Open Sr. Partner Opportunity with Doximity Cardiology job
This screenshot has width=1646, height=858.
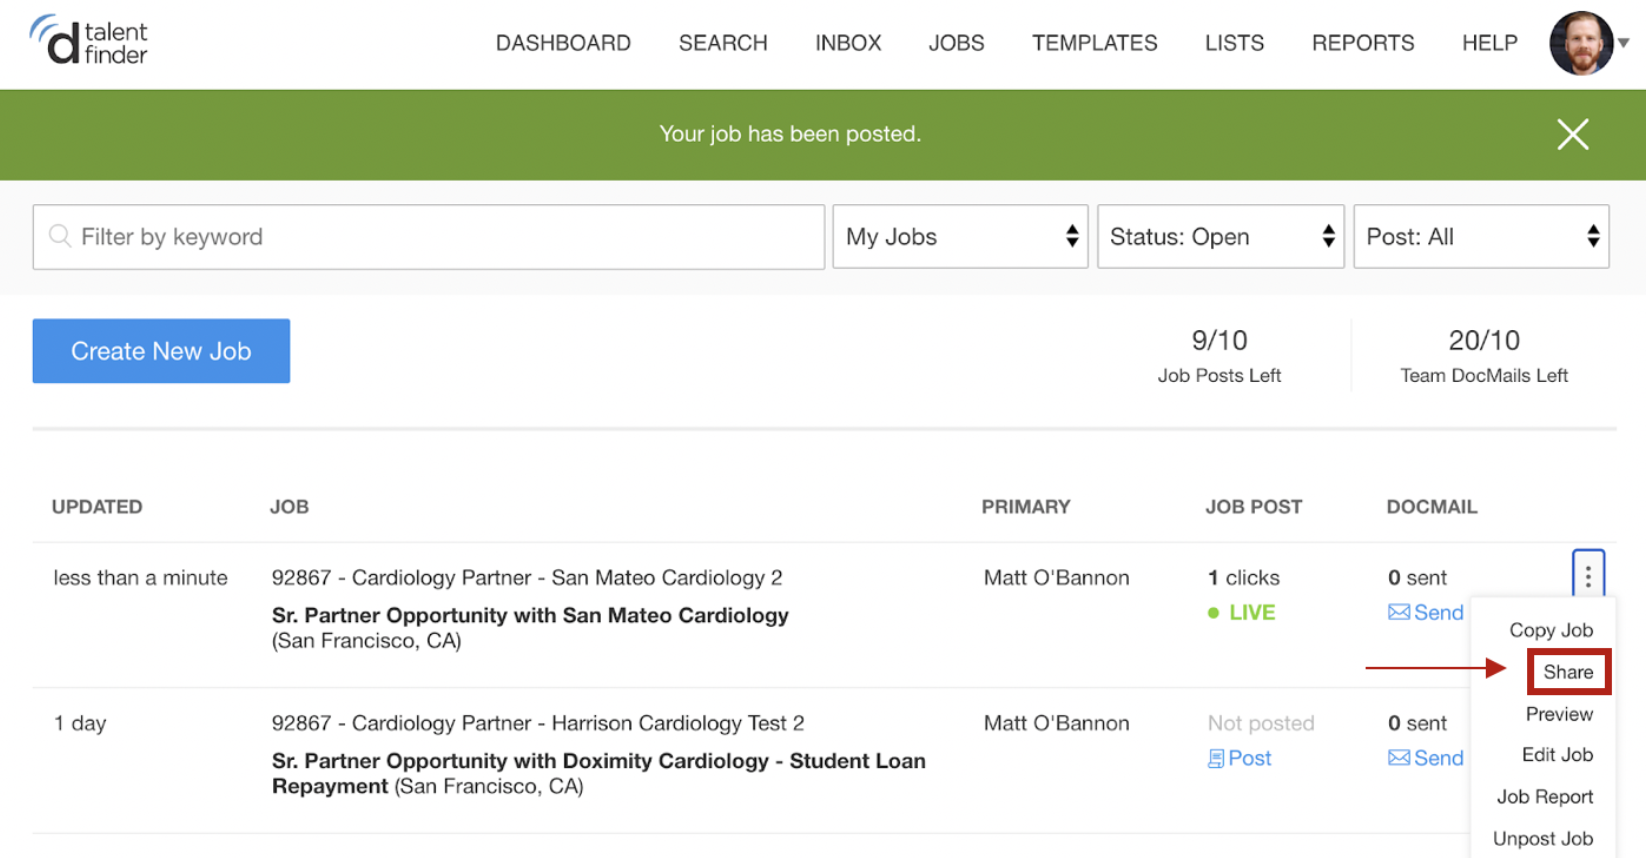pyautogui.click(x=598, y=773)
